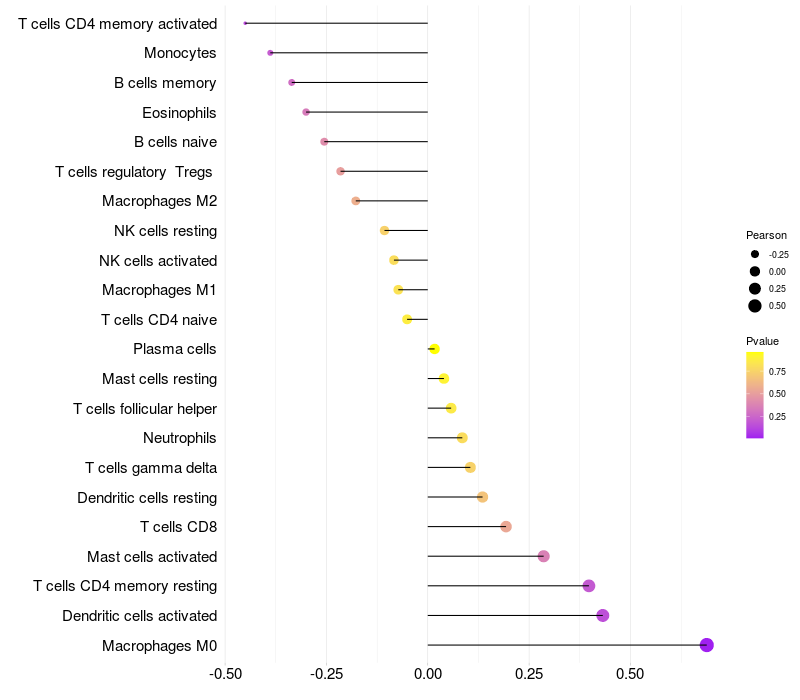
Task: Select the Eosinophils data point
Action: point(306,112)
